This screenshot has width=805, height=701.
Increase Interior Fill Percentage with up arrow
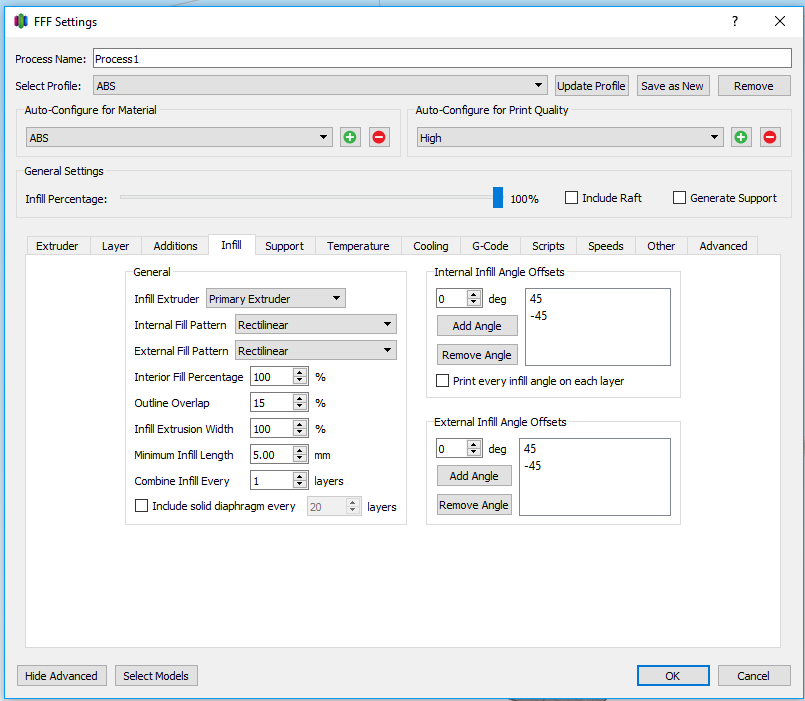click(x=300, y=372)
